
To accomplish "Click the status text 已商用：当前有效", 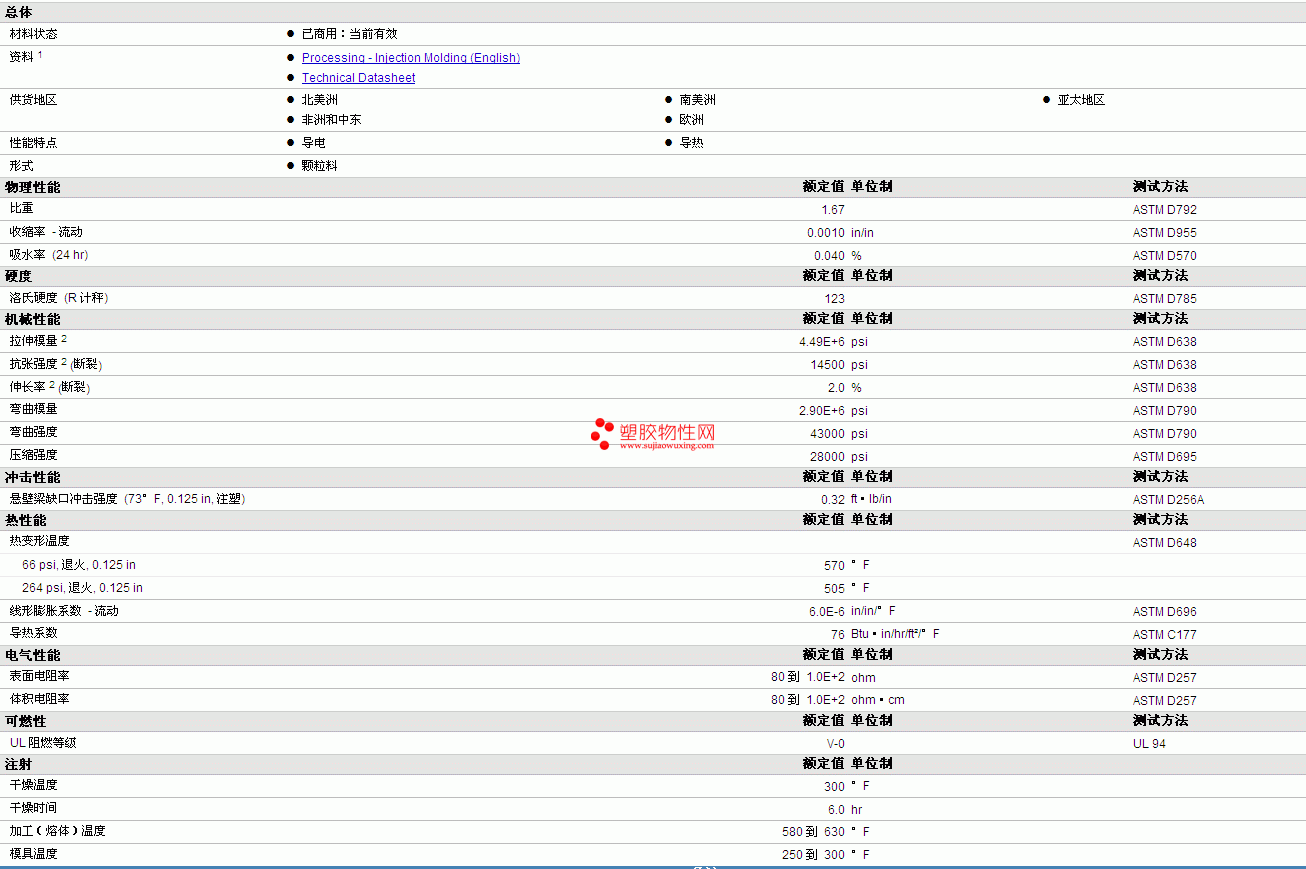I will point(350,34).
